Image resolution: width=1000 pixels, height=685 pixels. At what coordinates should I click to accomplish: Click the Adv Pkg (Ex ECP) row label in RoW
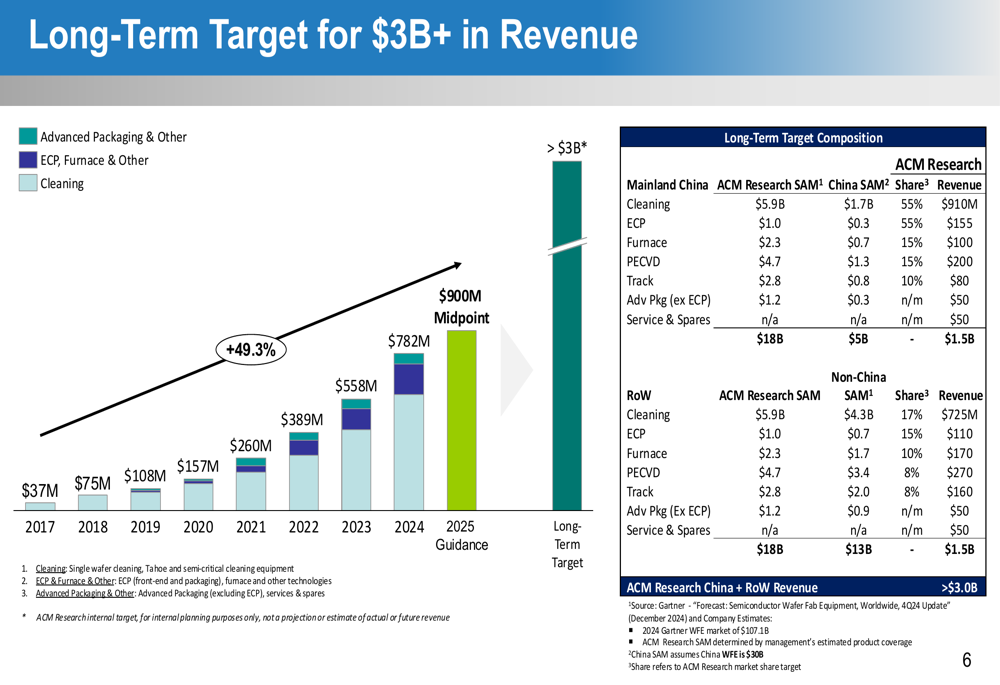click(x=668, y=511)
